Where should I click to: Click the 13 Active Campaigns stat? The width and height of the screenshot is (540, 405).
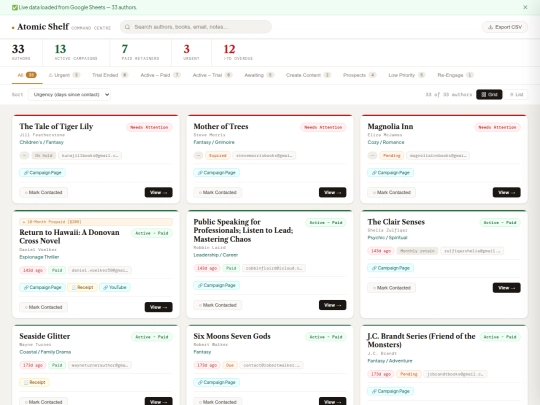(76, 52)
